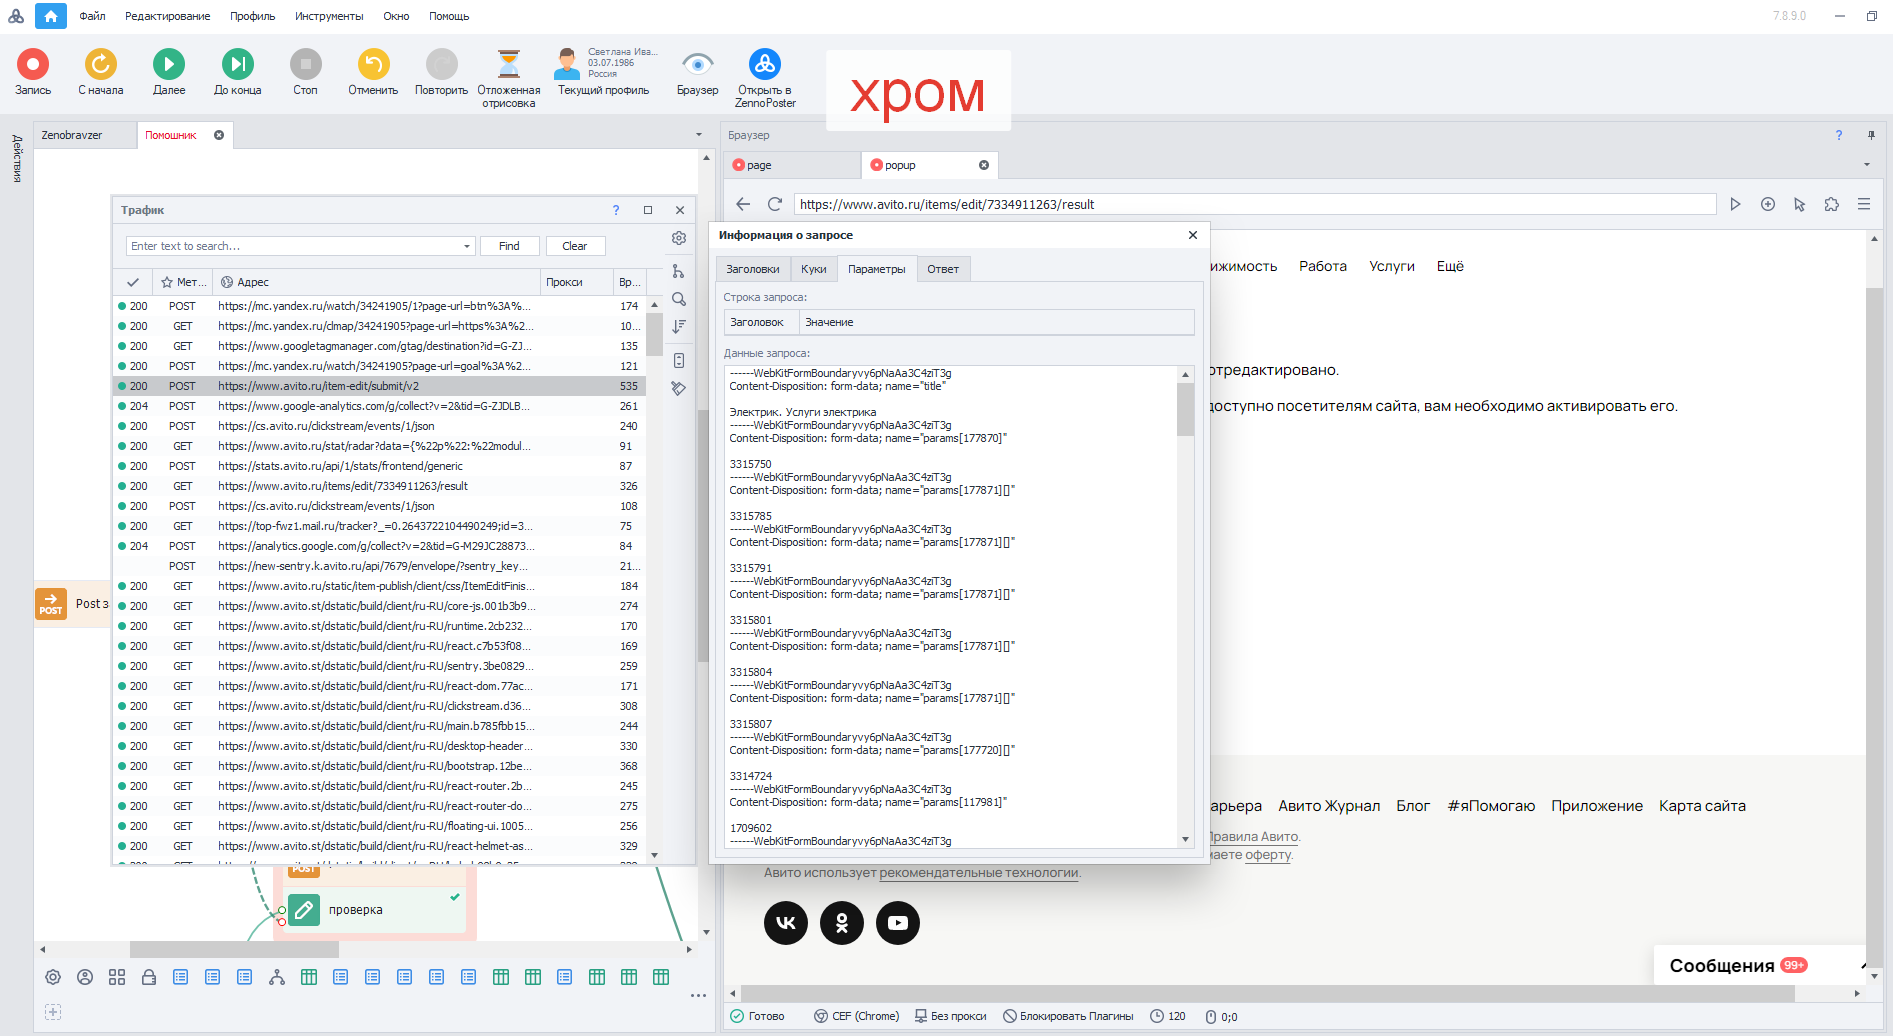Open the Трафик help question mark
The width and height of the screenshot is (1893, 1036).
(616, 210)
